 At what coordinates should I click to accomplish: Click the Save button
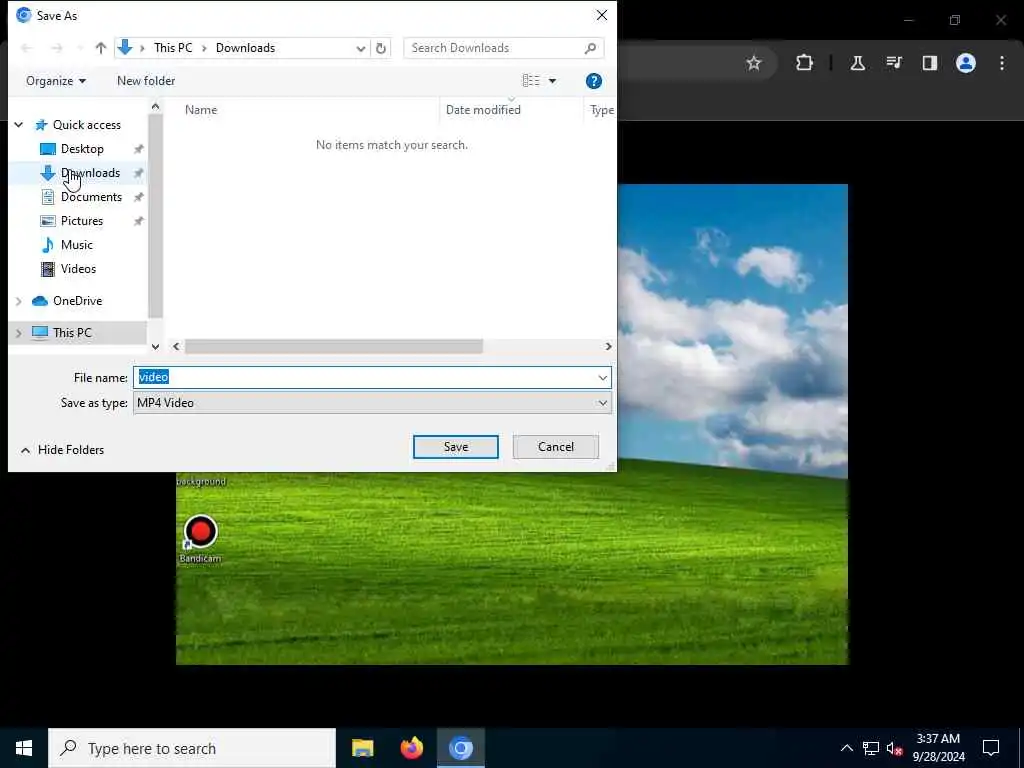[x=456, y=447]
